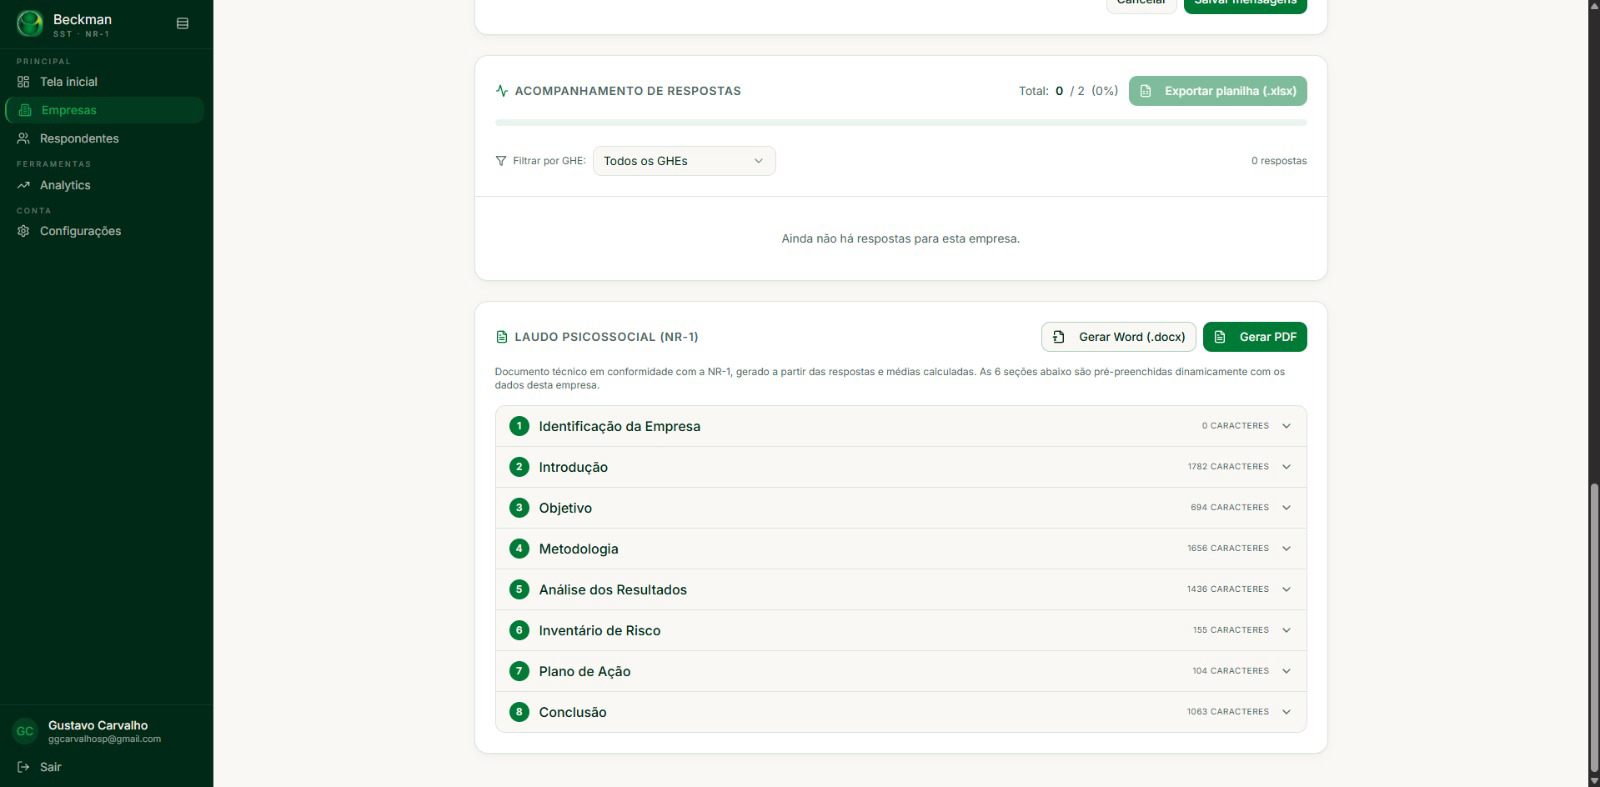Screen dimensions: 1600x787
Task: Click the response progress bar
Action: pos(901,123)
